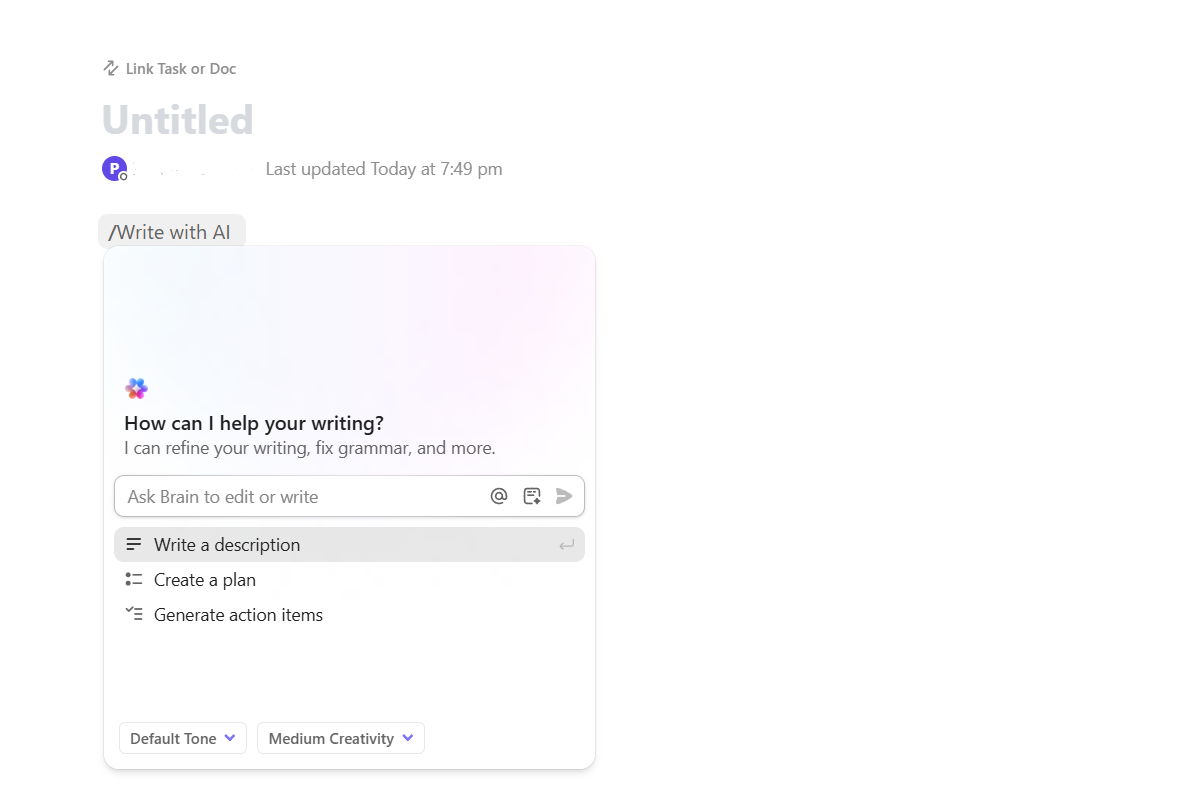Screen dimensions: 1197x810
Task: Open the Default Tone dropdown
Action: (x=182, y=738)
